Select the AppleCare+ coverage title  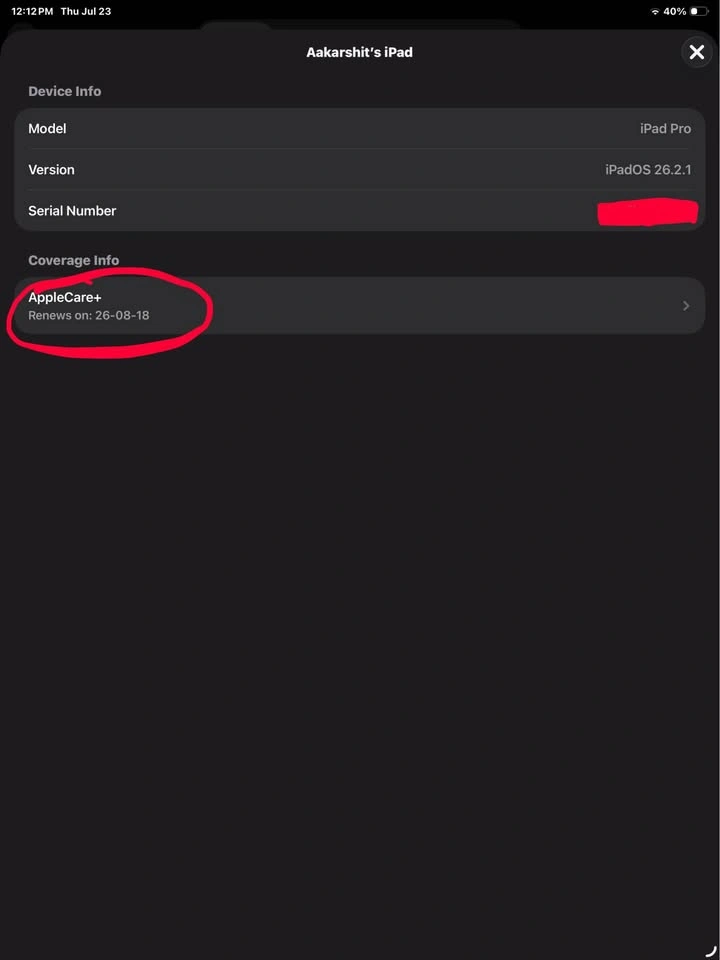65,298
